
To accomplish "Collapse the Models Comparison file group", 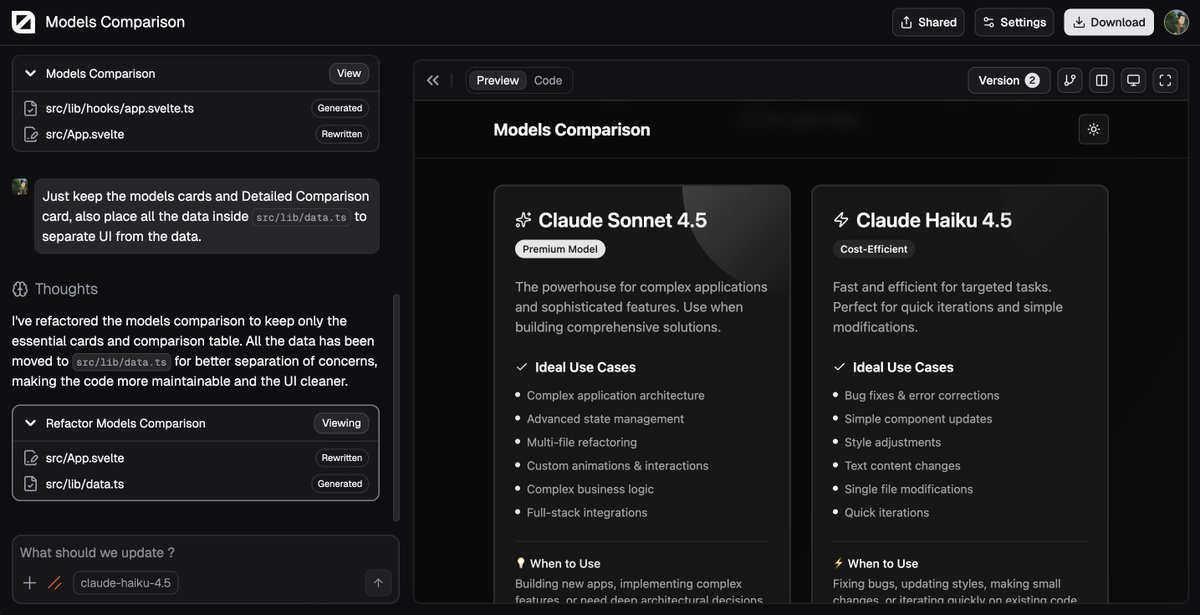I will 30,74.
